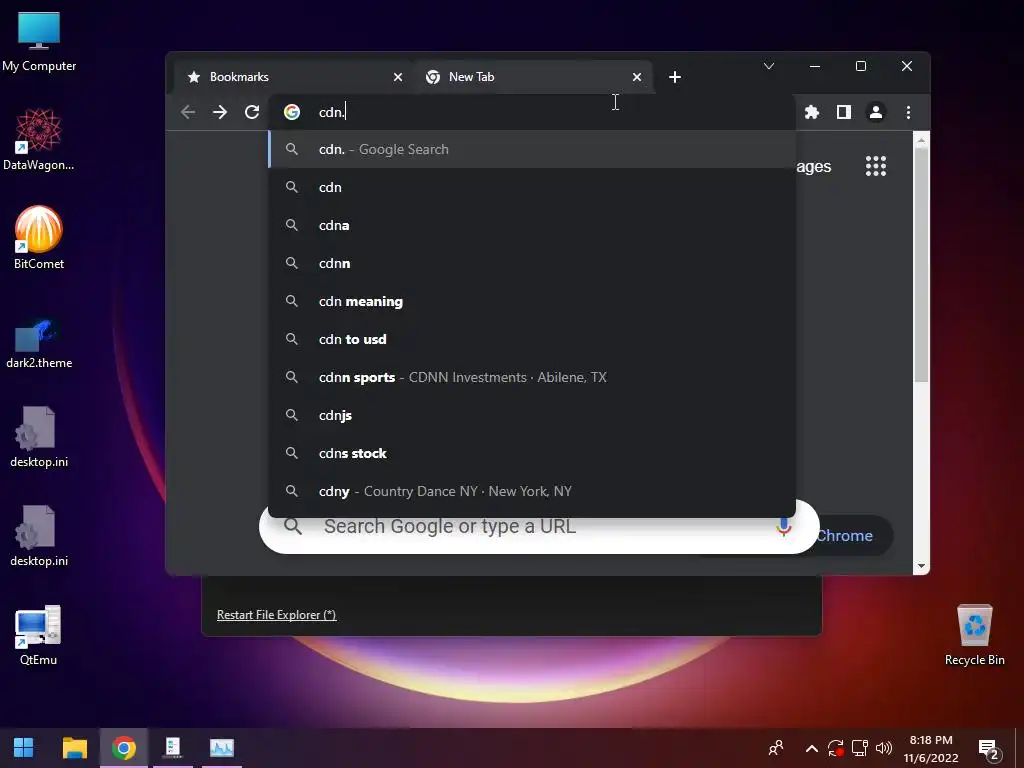Open the Chrome profile avatar
Image resolution: width=1024 pixels, height=768 pixels.
coord(876,112)
